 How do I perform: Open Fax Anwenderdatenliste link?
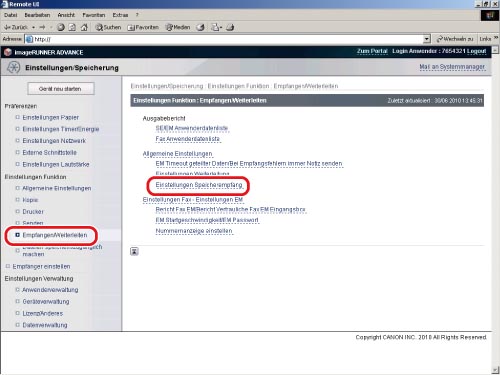(187, 139)
